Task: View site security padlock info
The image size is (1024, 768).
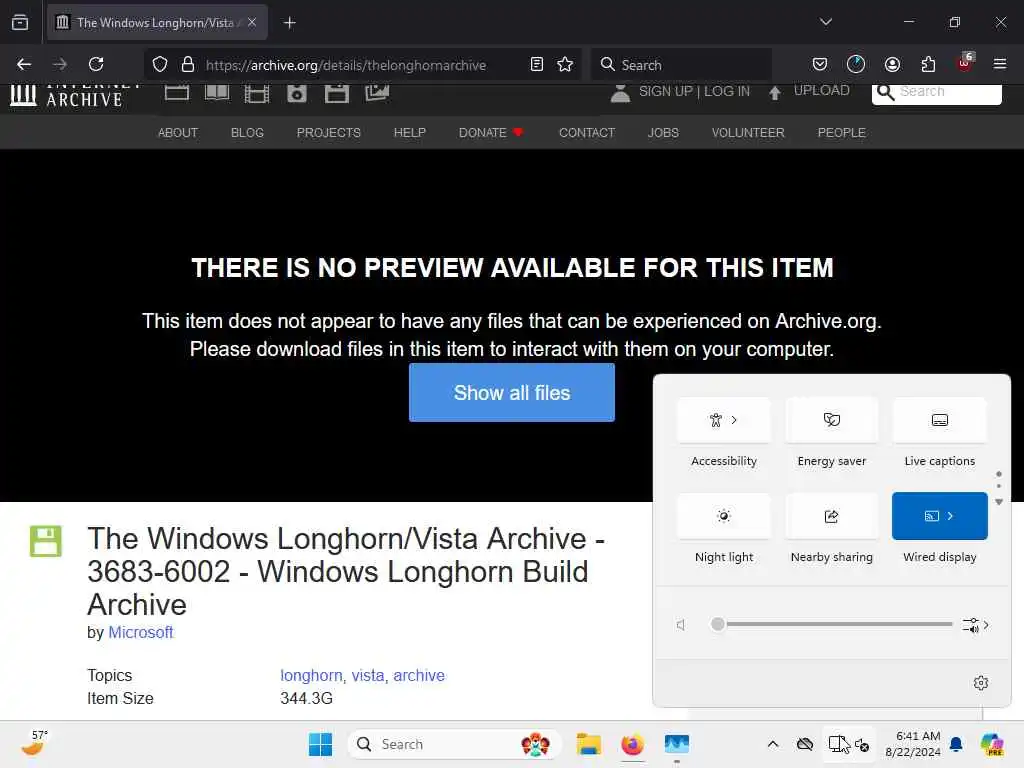Action: pyautogui.click(x=188, y=64)
